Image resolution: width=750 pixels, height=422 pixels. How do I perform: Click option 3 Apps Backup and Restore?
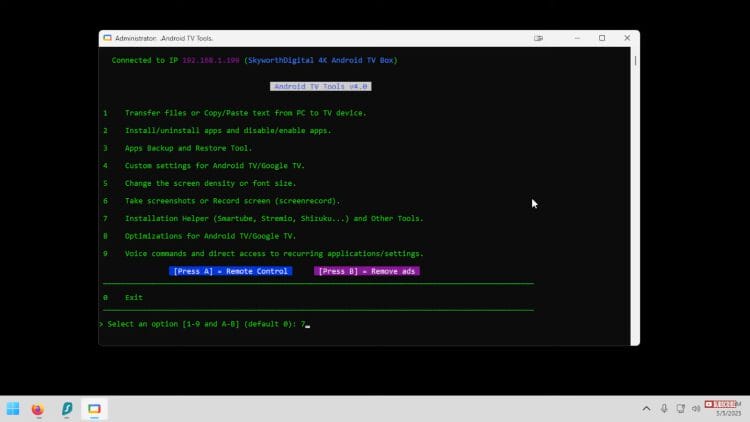(188, 148)
